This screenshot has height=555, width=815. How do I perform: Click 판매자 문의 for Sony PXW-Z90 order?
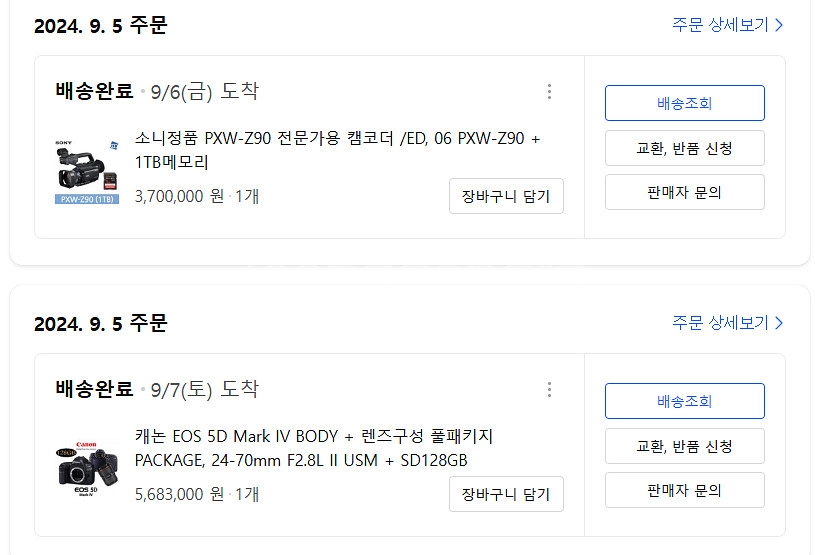685,192
